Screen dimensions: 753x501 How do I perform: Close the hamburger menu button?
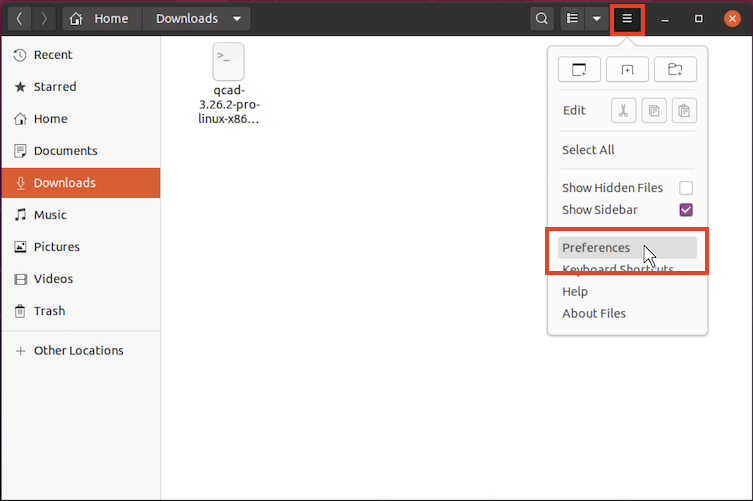click(627, 19)
